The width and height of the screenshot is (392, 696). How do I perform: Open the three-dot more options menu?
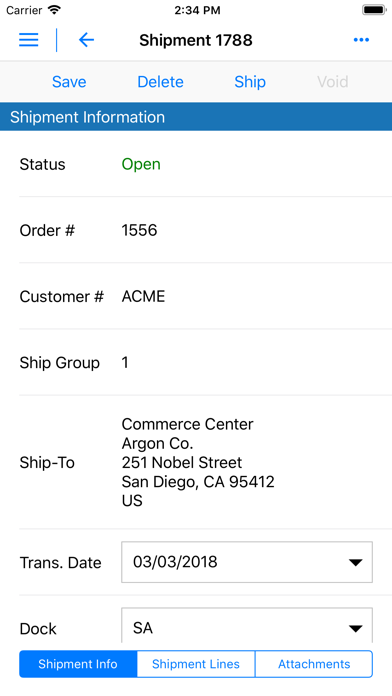click(x=361, y=40)
